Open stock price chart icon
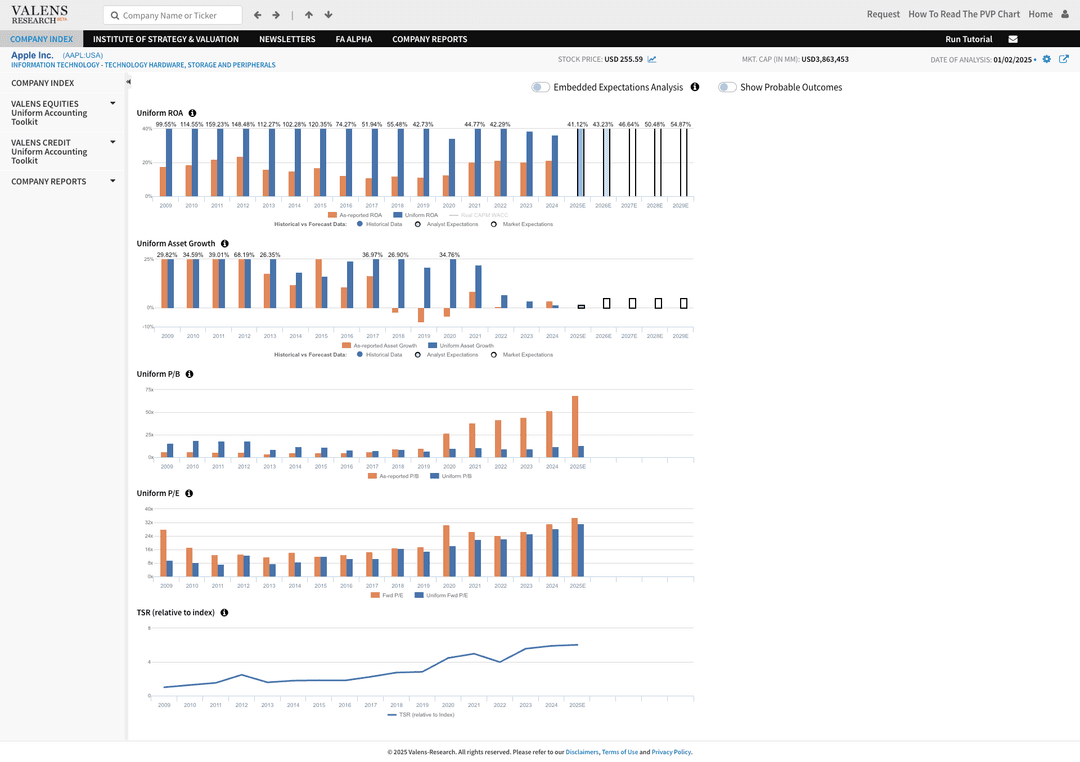The width and height of the screenshot is (1080, 762). [652, 59]
